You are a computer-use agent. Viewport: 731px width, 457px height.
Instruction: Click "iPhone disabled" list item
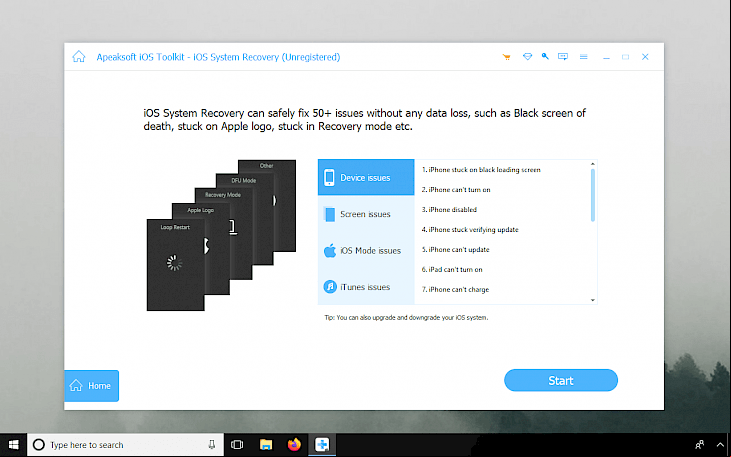tap(449, 210)
